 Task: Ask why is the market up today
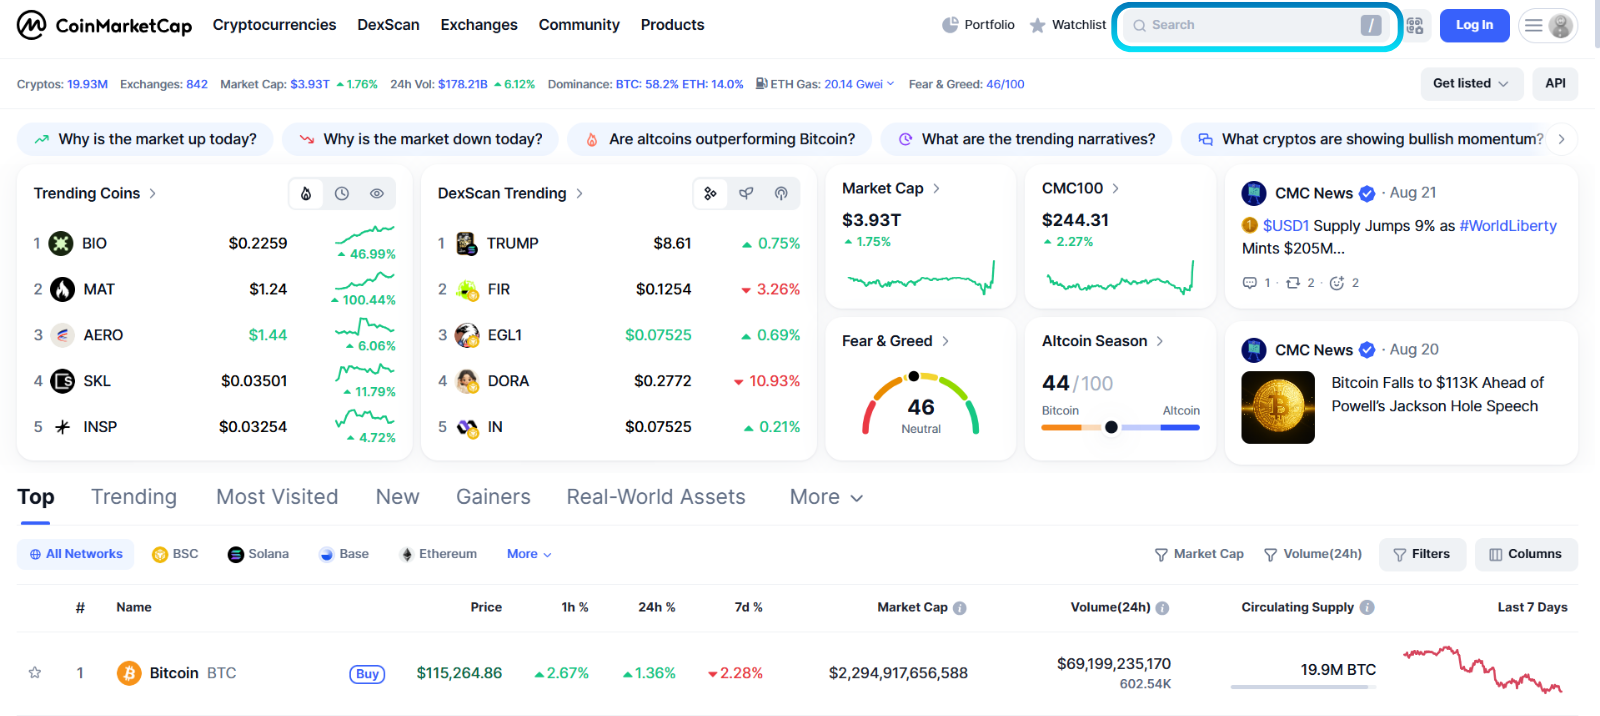point(145,139)
